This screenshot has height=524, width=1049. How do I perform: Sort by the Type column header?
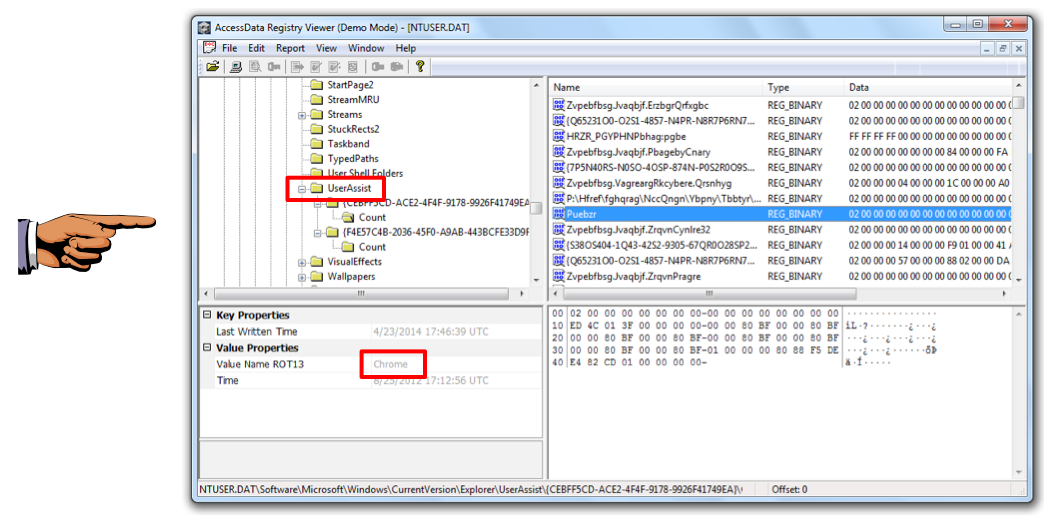point(803,88)
